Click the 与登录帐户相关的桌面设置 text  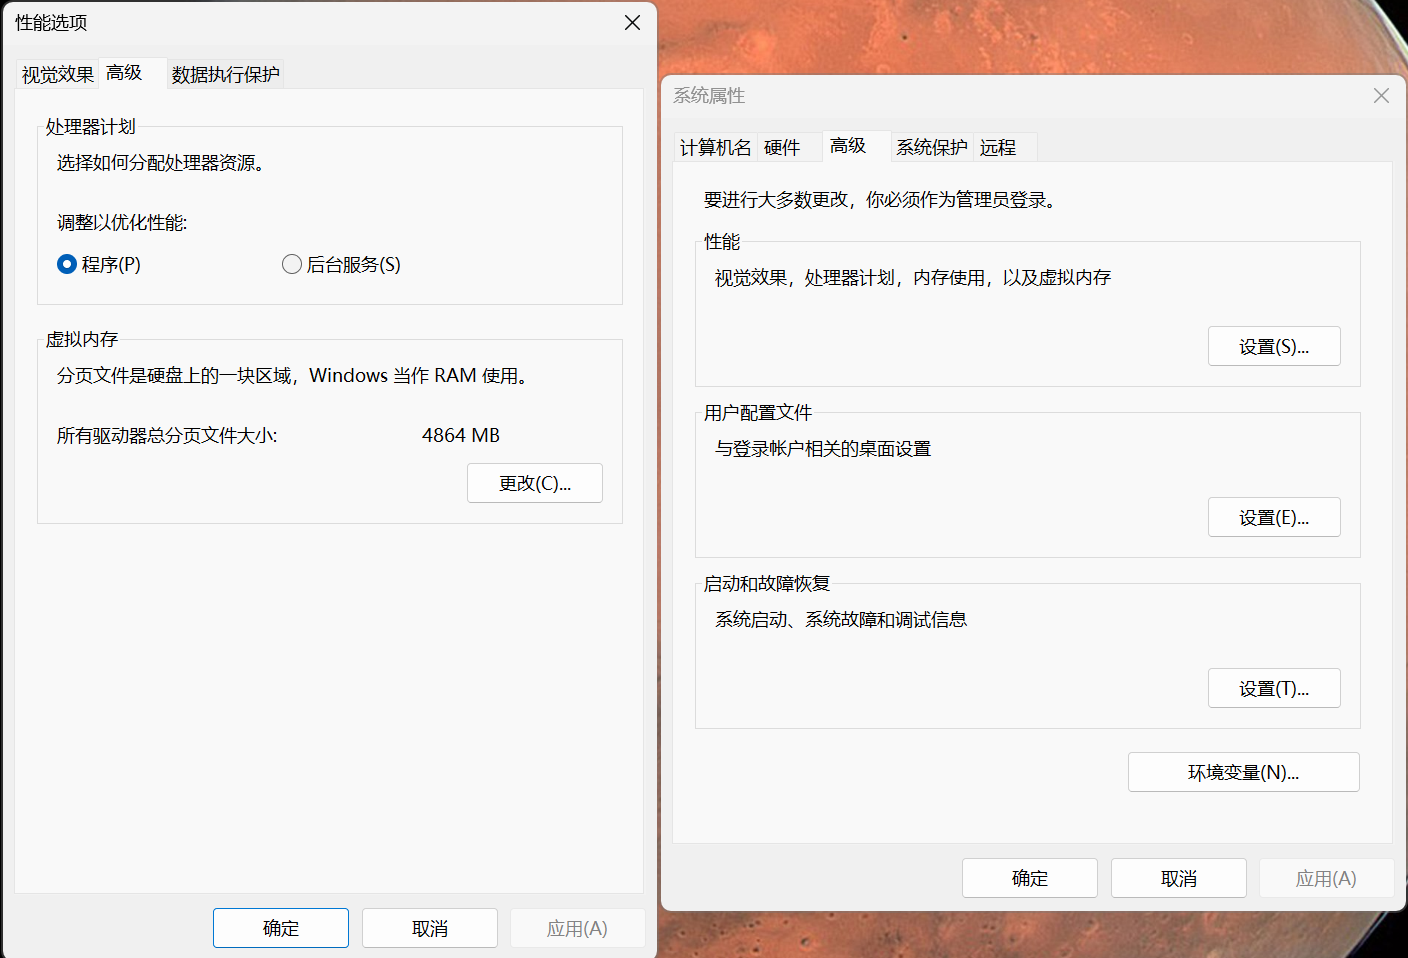pyautogui.click(x=823, y=448)
